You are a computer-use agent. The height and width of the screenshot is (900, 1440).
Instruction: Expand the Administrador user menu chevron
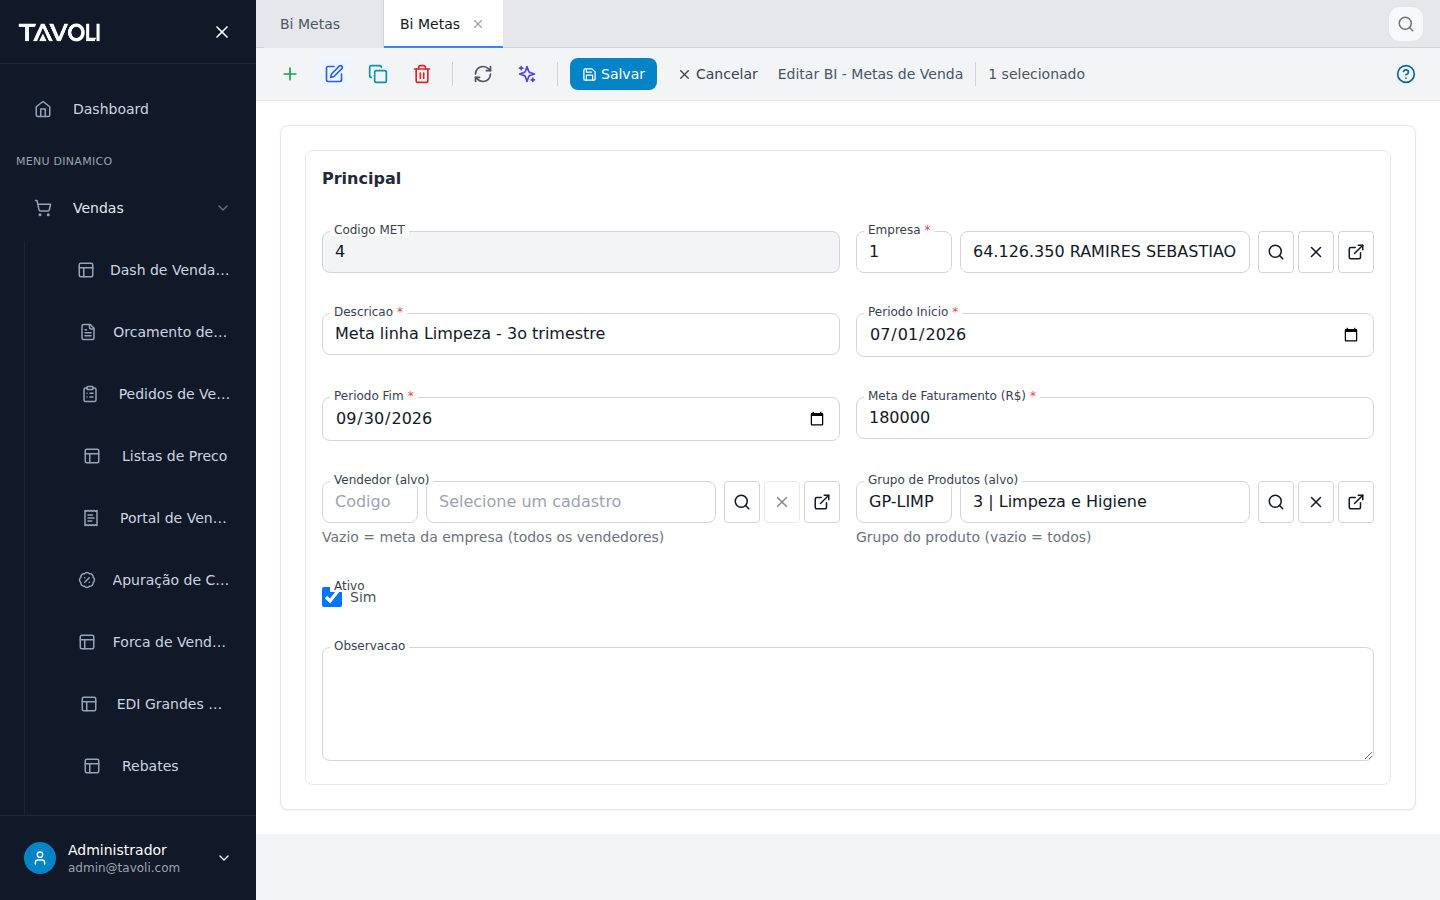224,858
